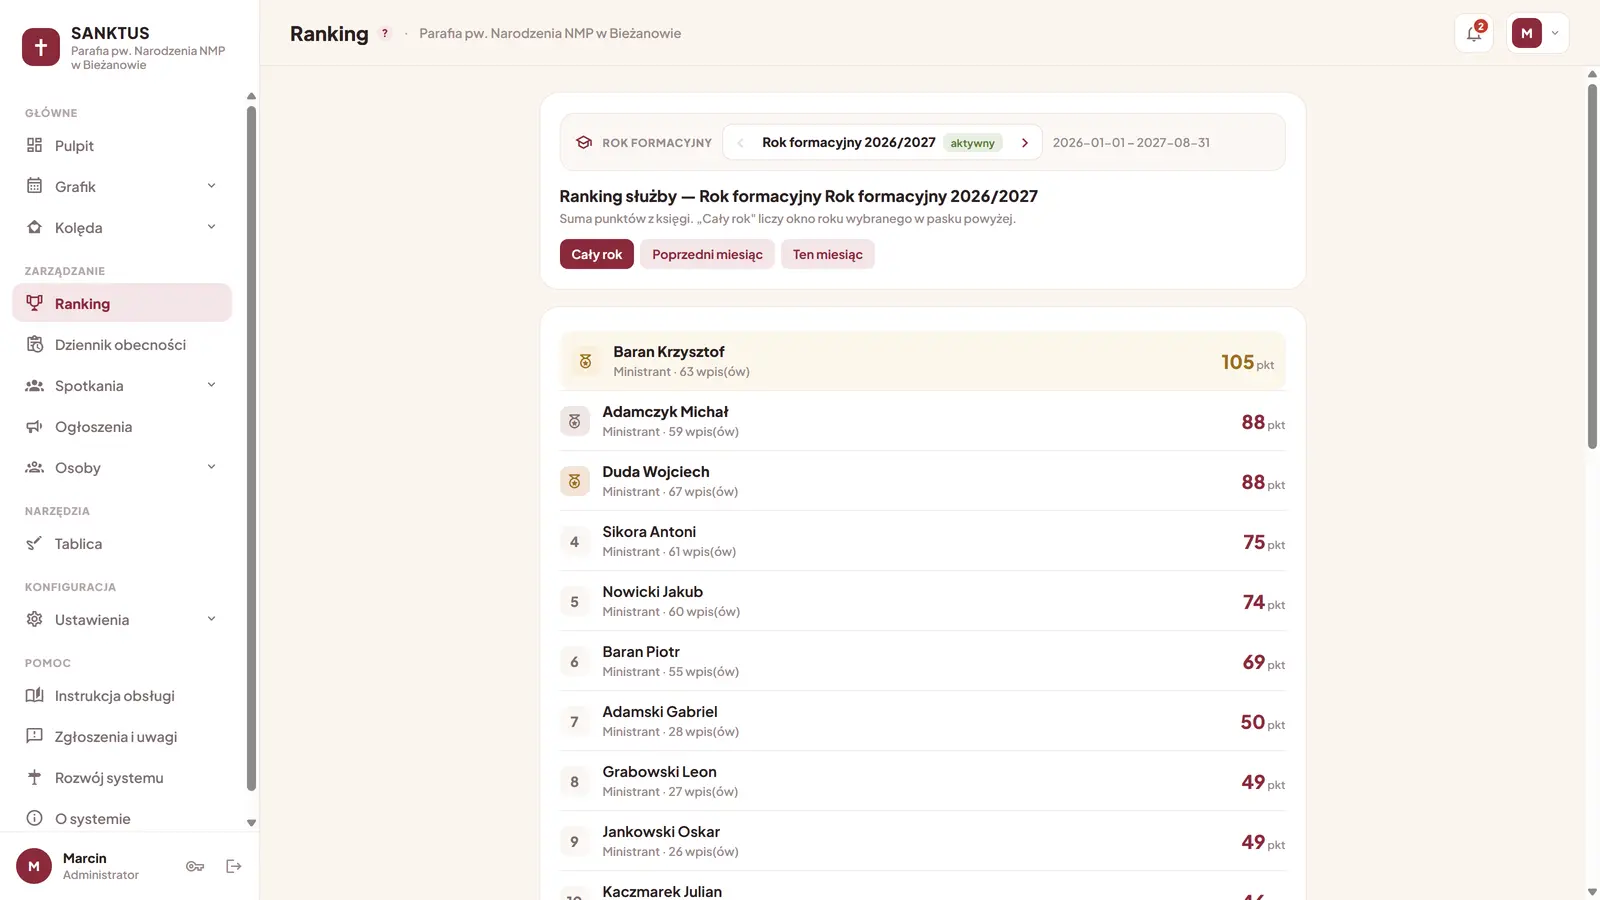Open Adamski Gabriel ranking row
The height and width of the screenshot is (900, 1600).
[x=923, y=721]
